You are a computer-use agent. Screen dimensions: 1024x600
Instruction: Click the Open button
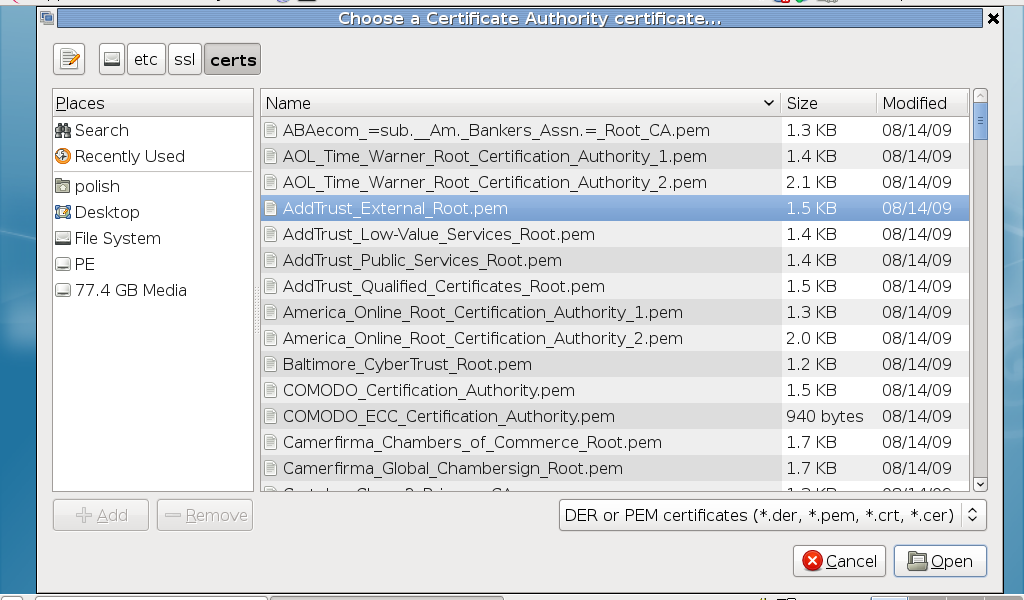click(x=940, y=561)
